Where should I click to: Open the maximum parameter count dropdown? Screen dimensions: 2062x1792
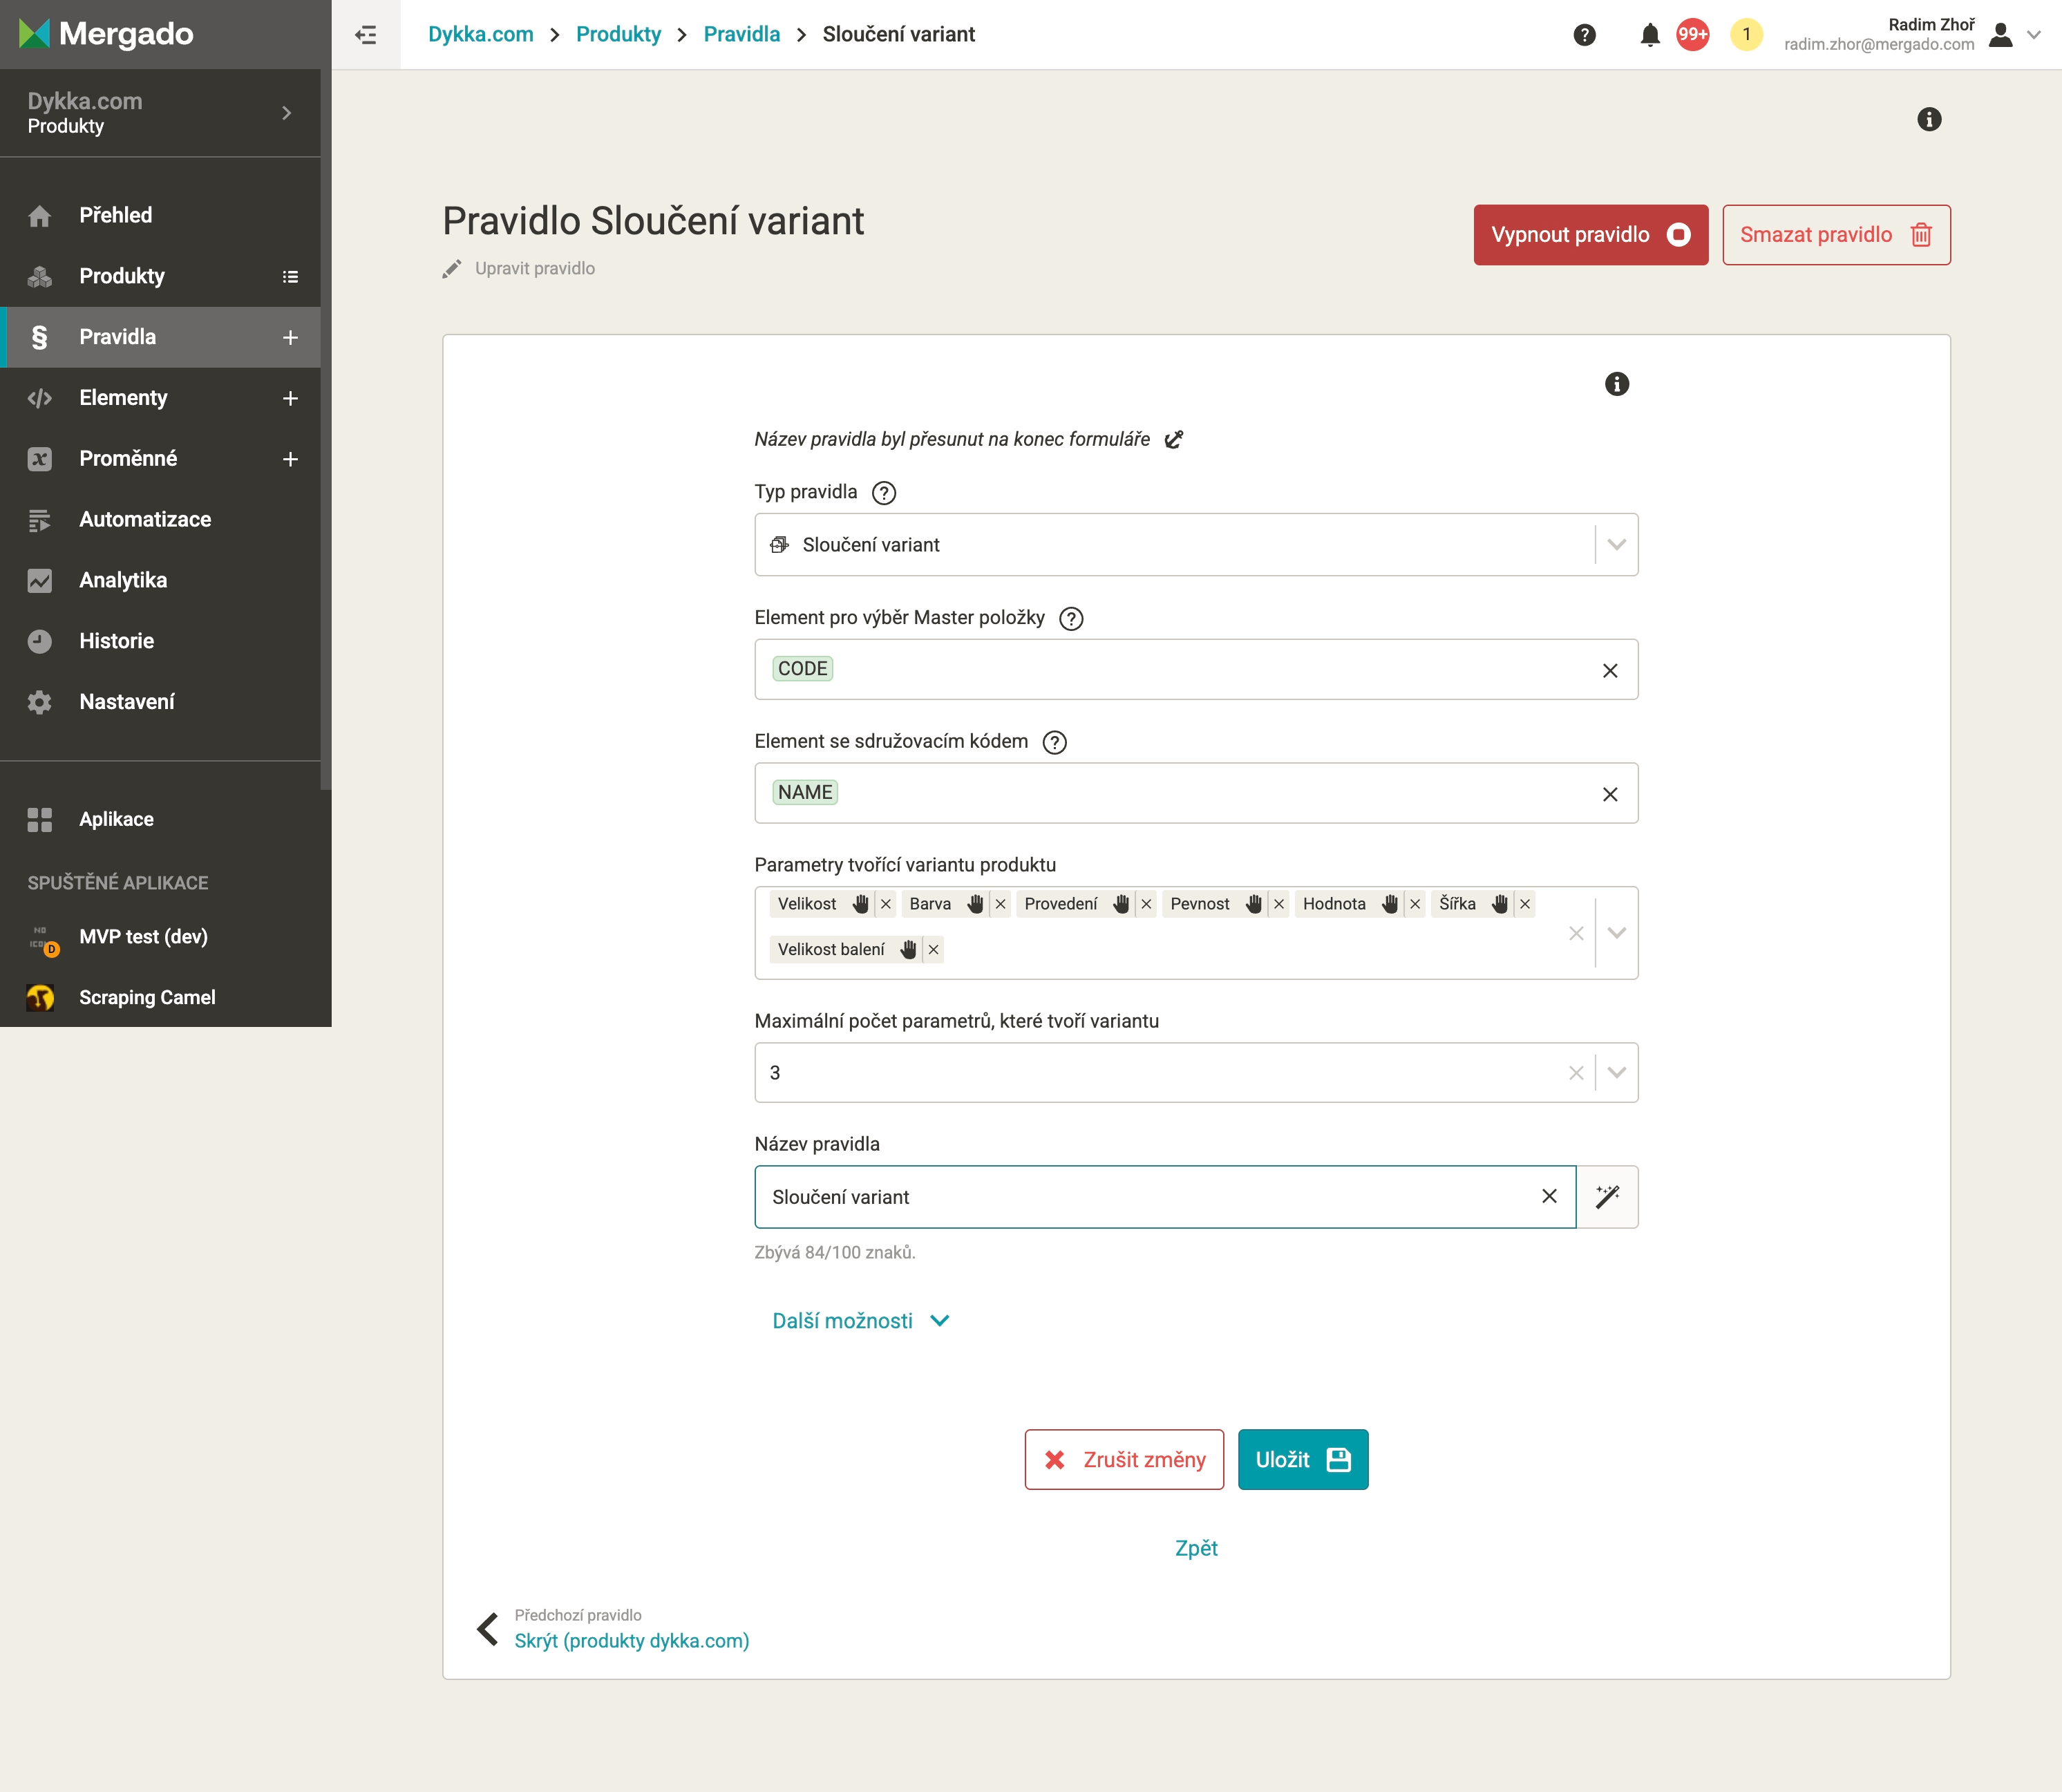coord(1616,1073)
